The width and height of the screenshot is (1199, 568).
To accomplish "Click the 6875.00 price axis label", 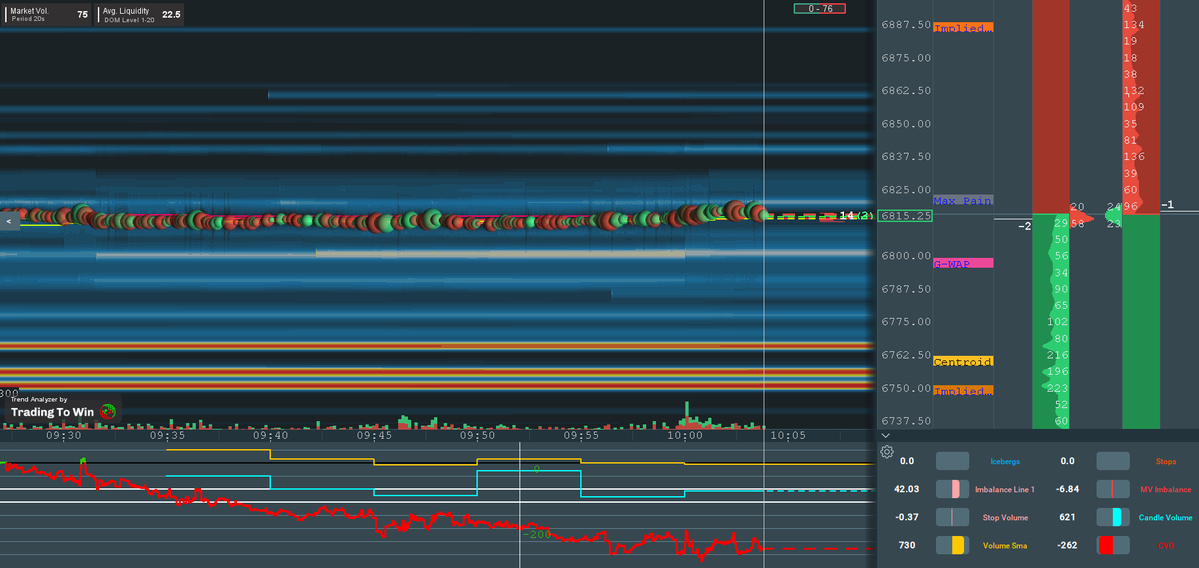I will point(906,57).
